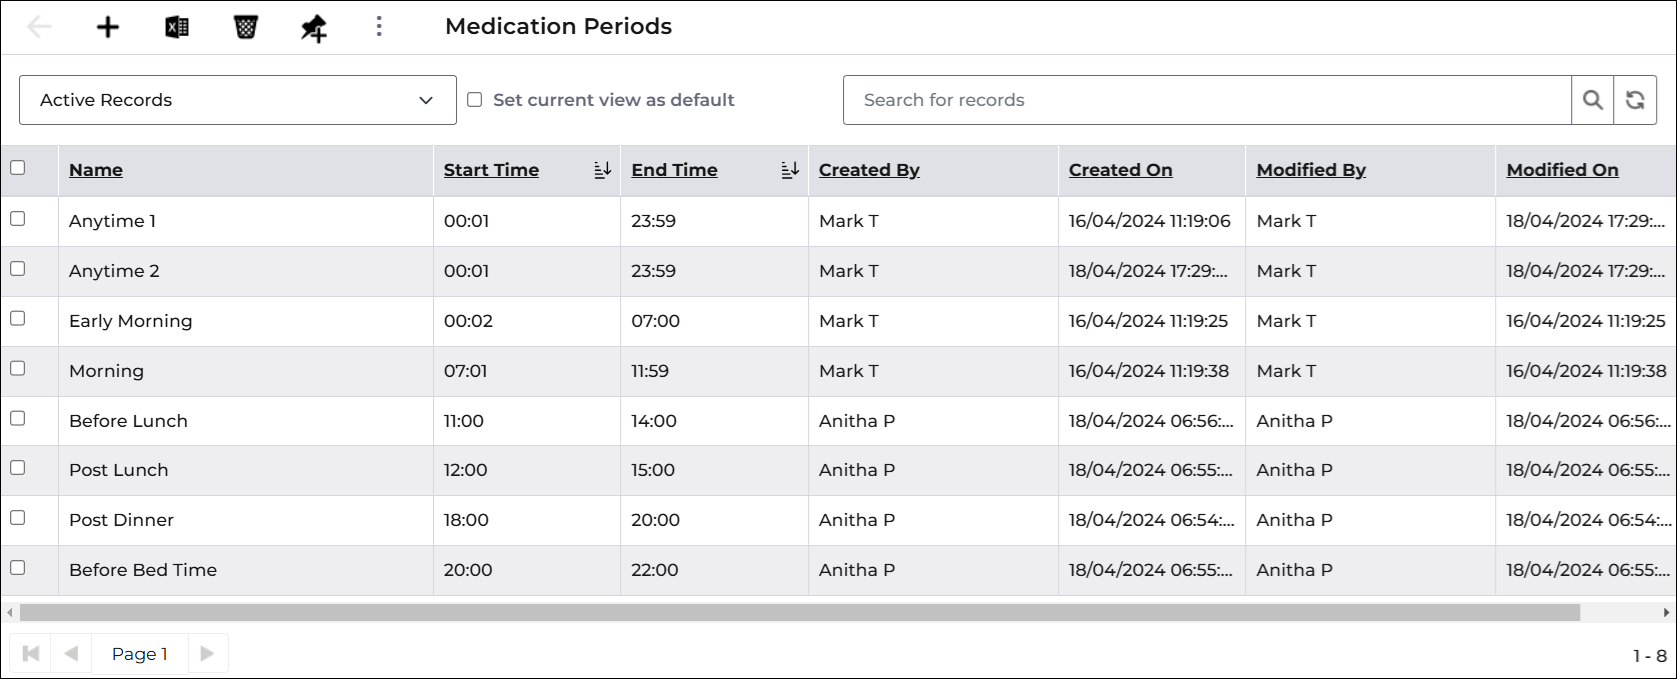Export records to Excel
This screenshot has width=1677, height=679.
tap(177, 27)
